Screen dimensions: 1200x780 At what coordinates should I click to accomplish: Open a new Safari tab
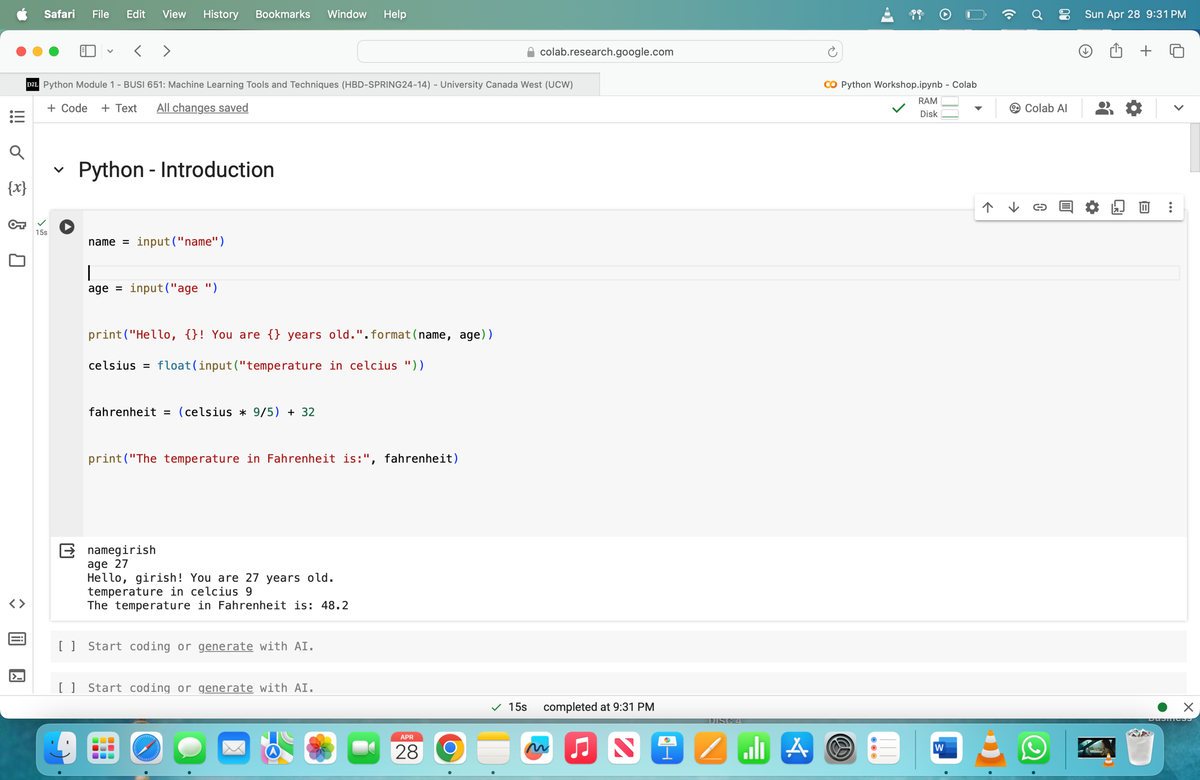(1147, 51)
